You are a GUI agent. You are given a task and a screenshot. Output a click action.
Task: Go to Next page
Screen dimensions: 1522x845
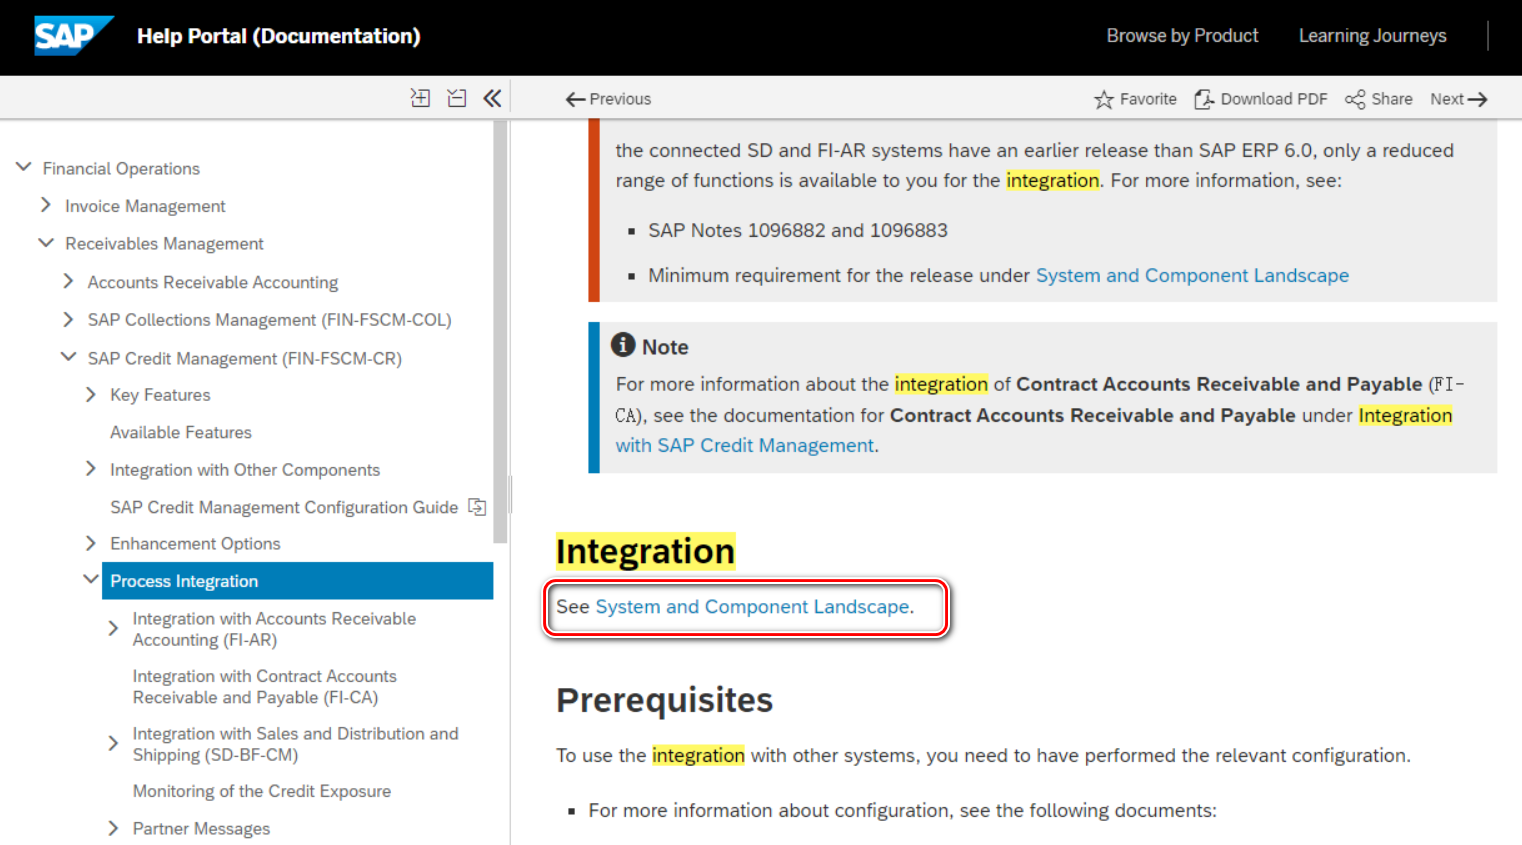[x=1459, y=99]
